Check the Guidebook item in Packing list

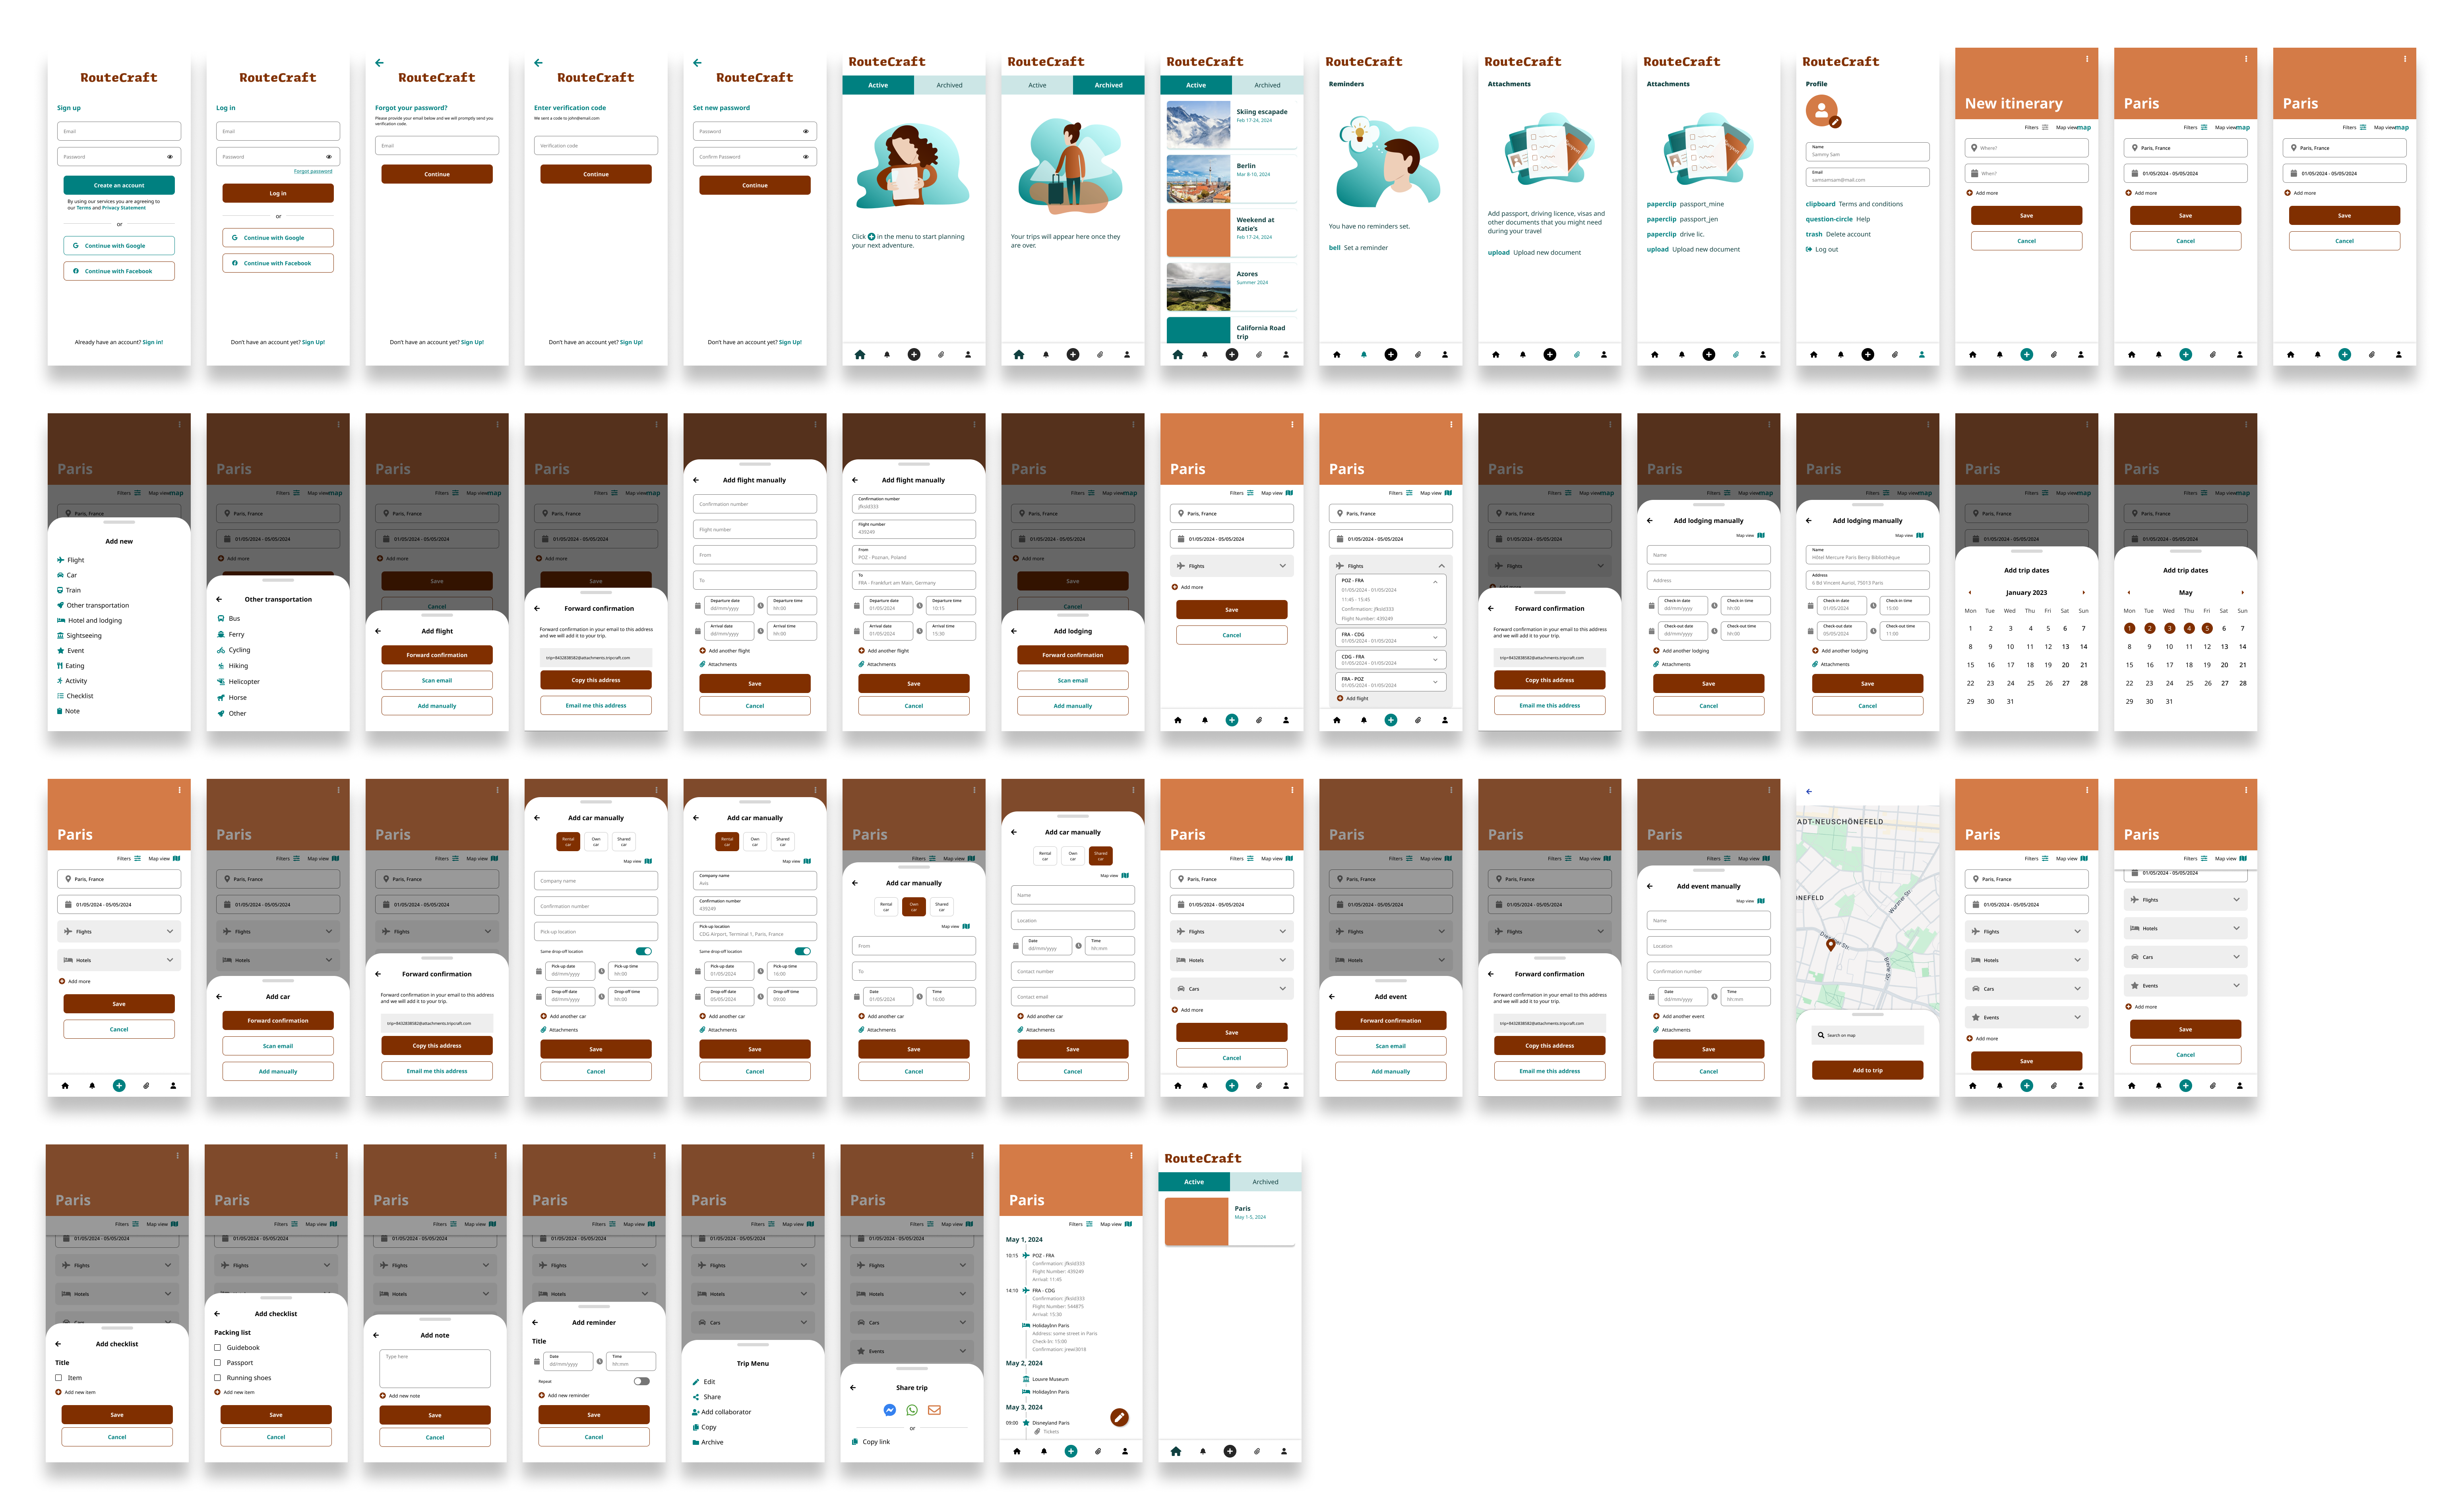click(218, 1347)
